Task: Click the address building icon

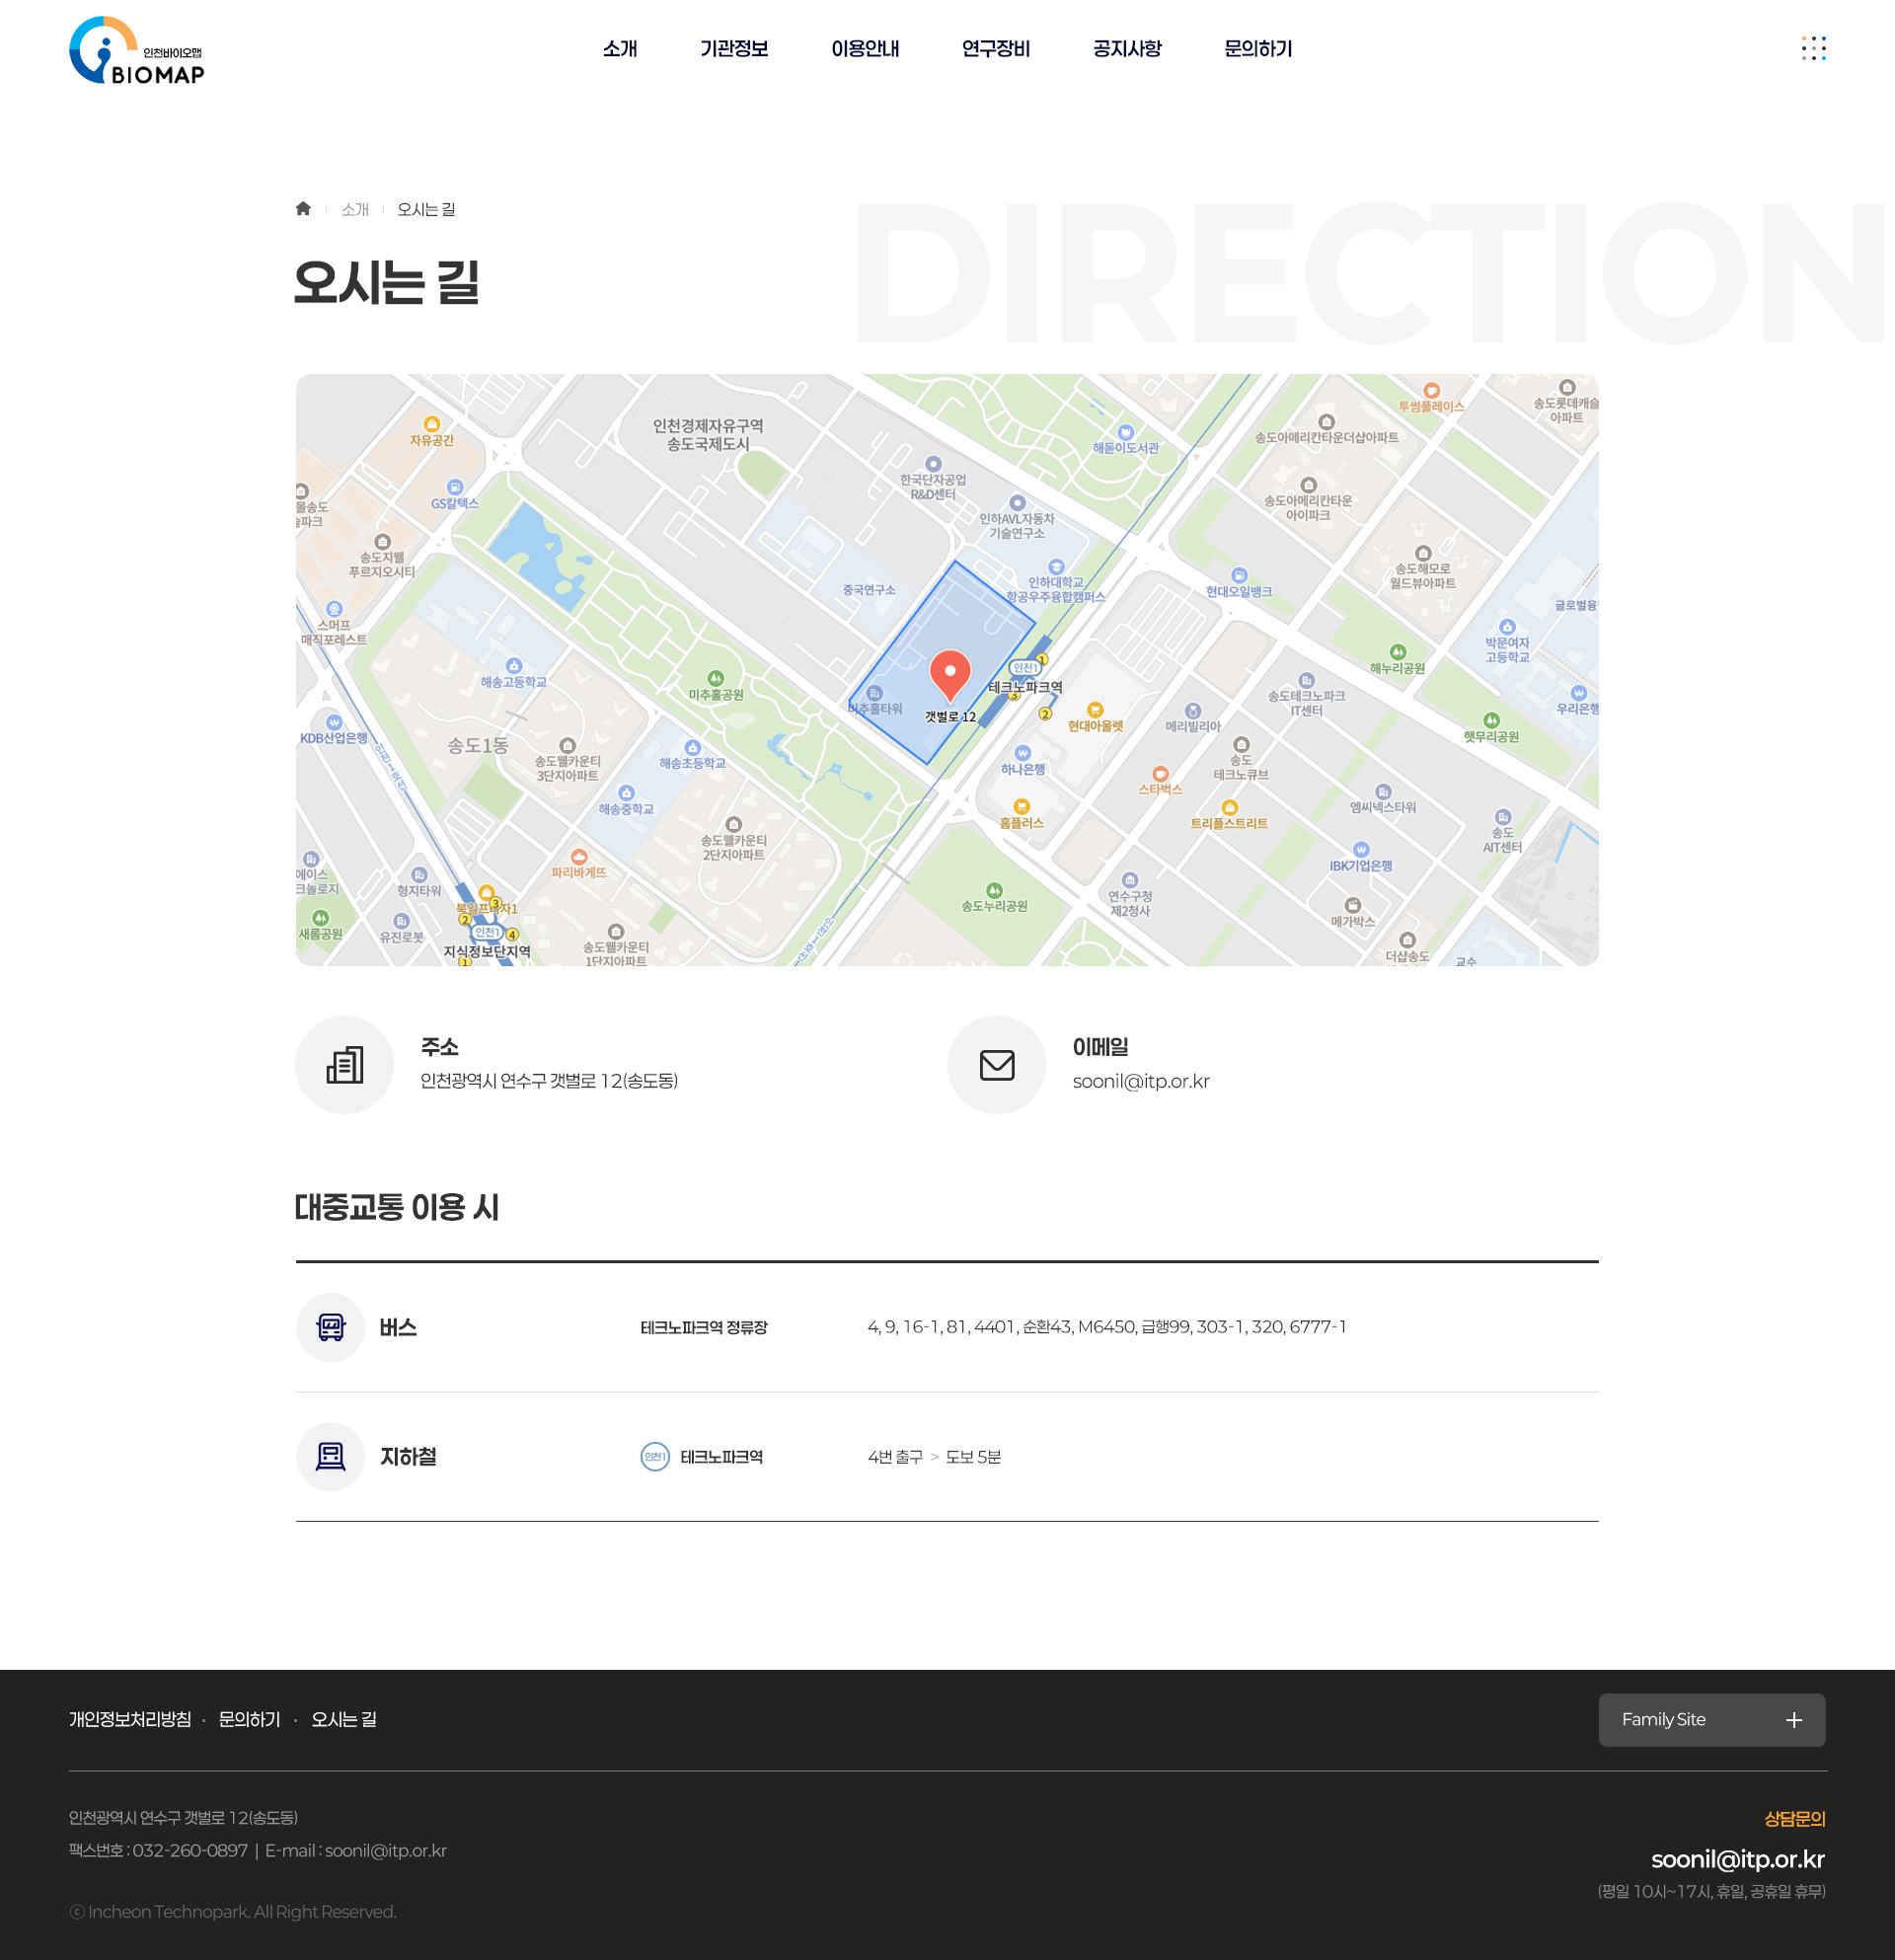Action: pyautogui.click(x=345, y=1065)
